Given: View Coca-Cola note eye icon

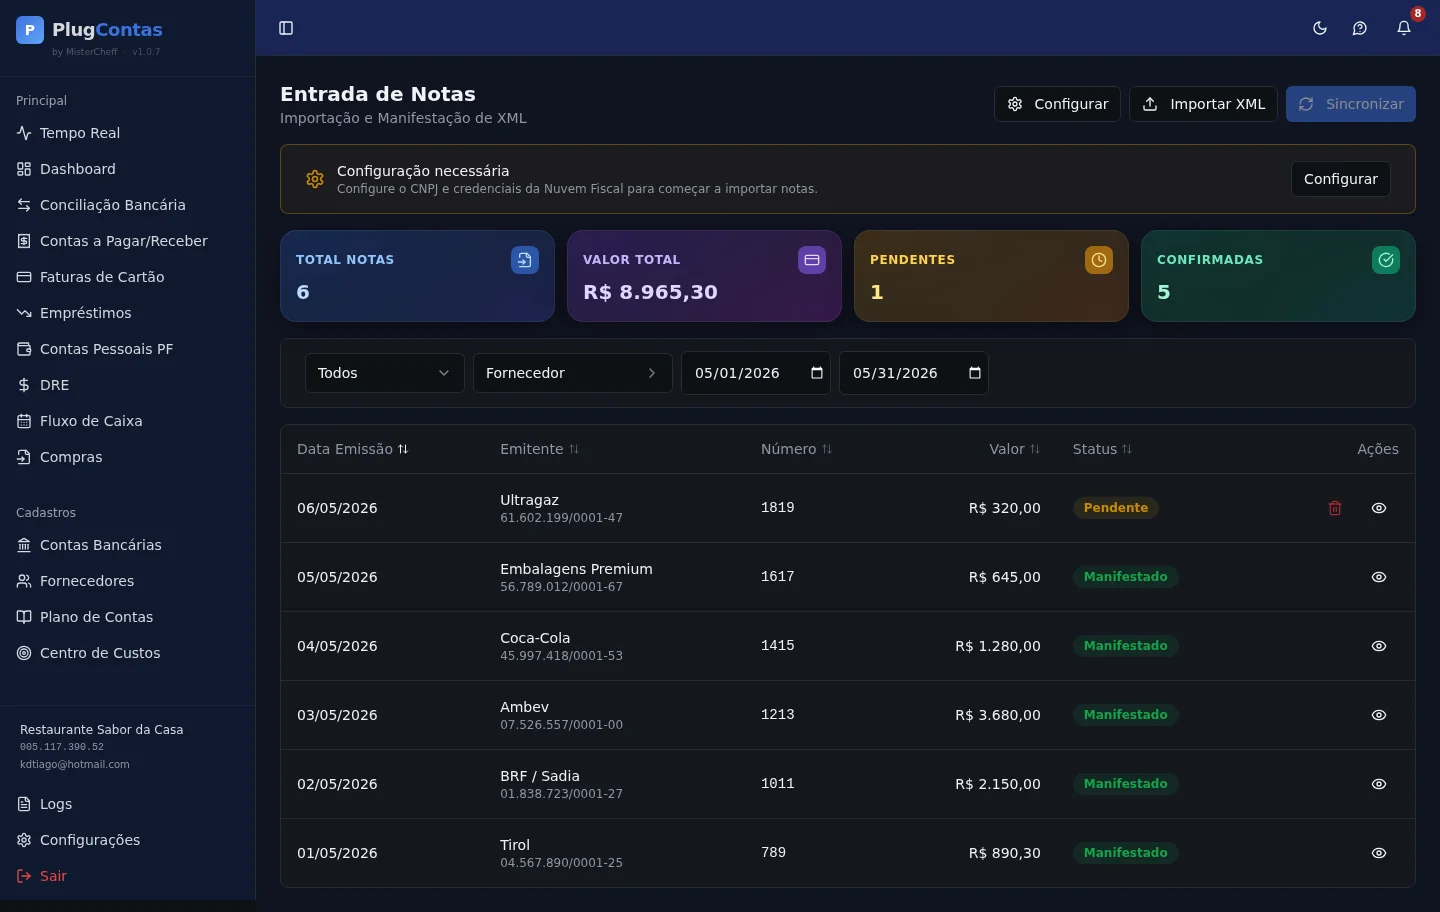Looking at the screenshot, I should point(1379,646).
